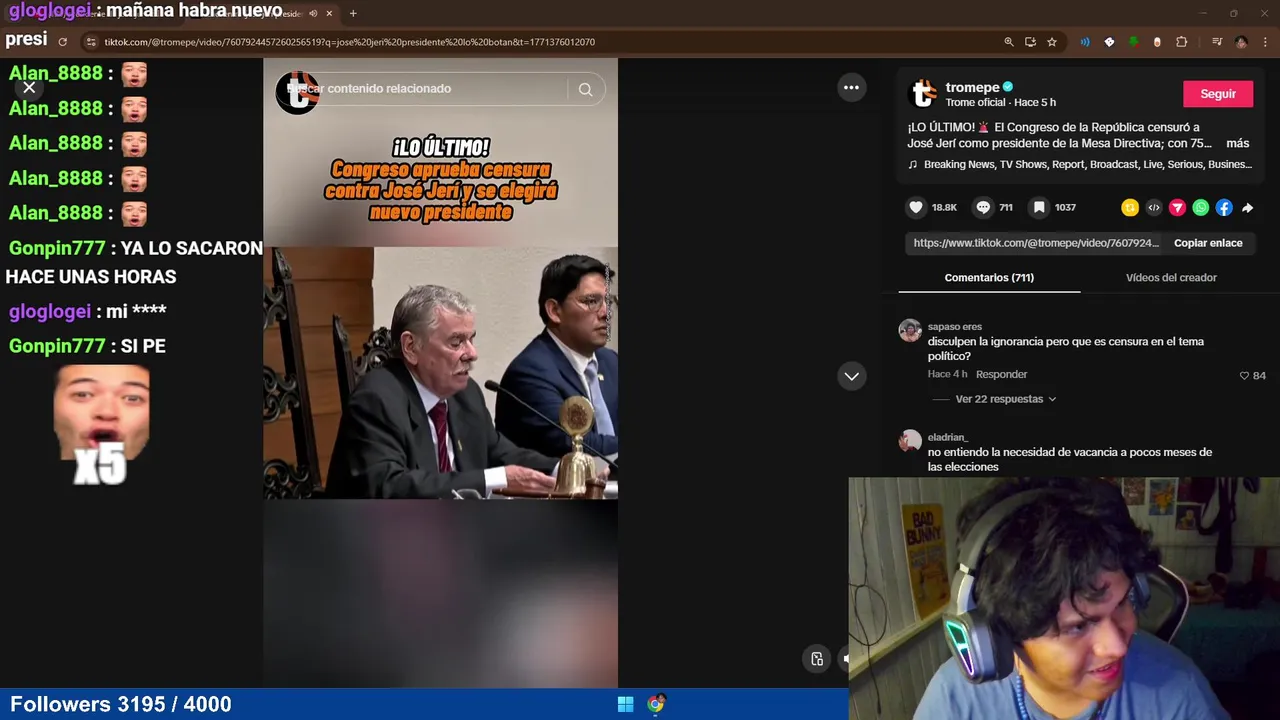Viewport: 1280px width, 720px height.
Task: Click the sapaso eres commenter name
Action: [954, 326]
